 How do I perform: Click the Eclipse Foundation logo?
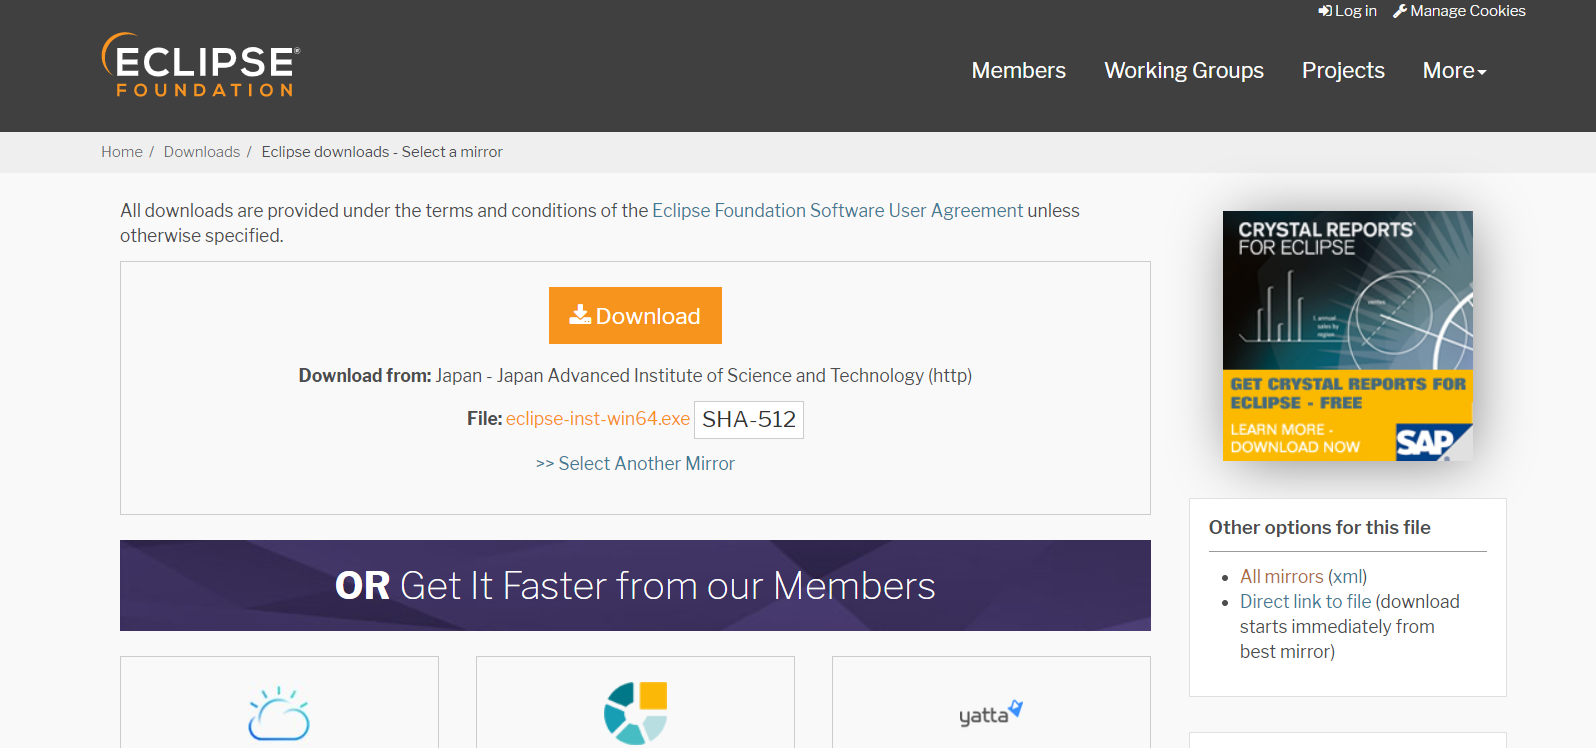coord(201,65)
